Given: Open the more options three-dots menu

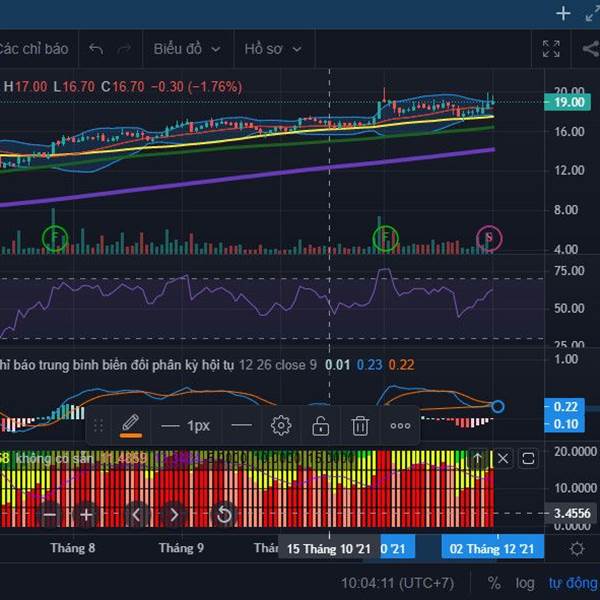Looking at the screenshot, I should 400,426.
